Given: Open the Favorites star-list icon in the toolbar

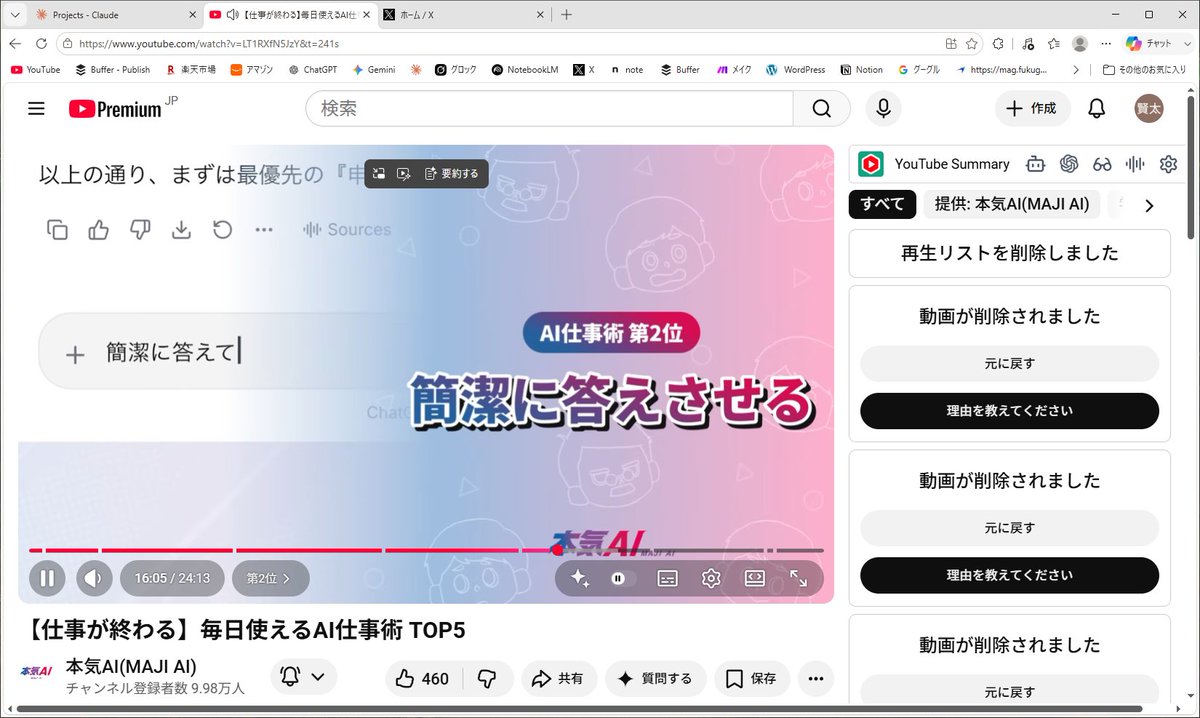Looking at the screenshot, I should (x=1054, y=43).
